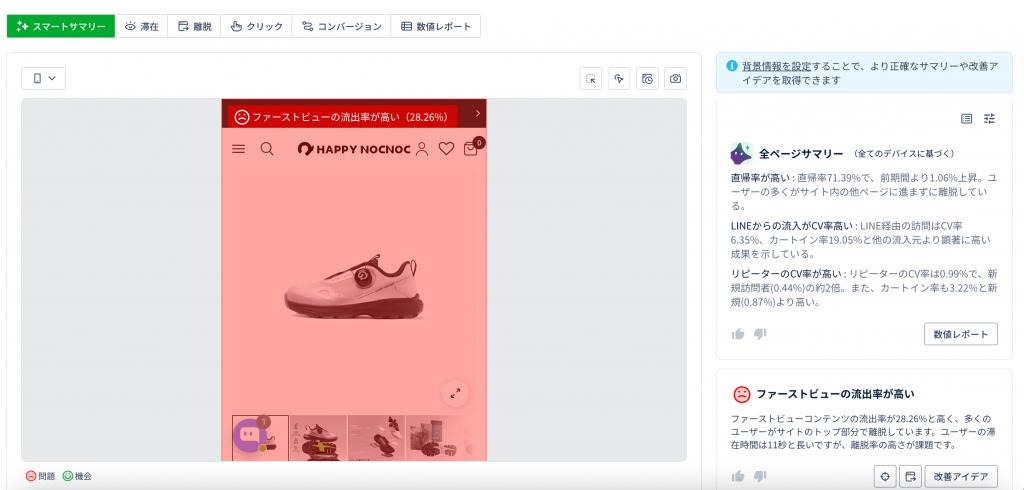Open the device type dropdown
Screen dimensions: 1024x490
click(x=44, y=78)
